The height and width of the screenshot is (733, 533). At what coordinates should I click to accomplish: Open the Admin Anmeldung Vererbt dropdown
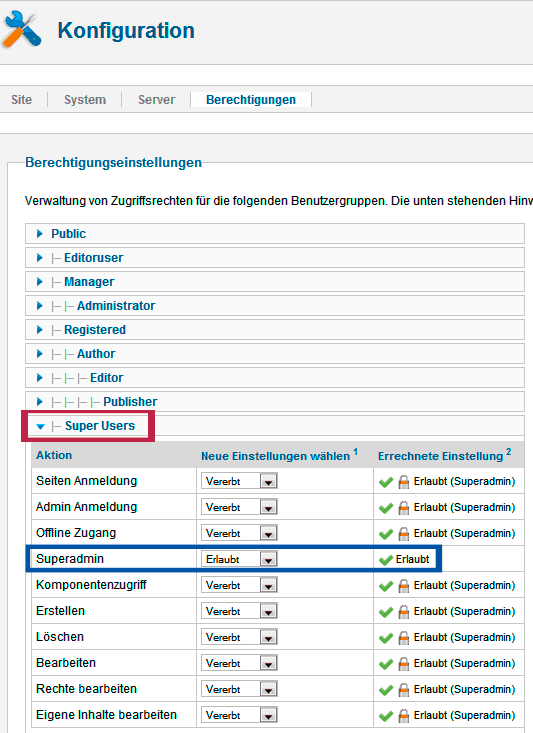point(239,507)
